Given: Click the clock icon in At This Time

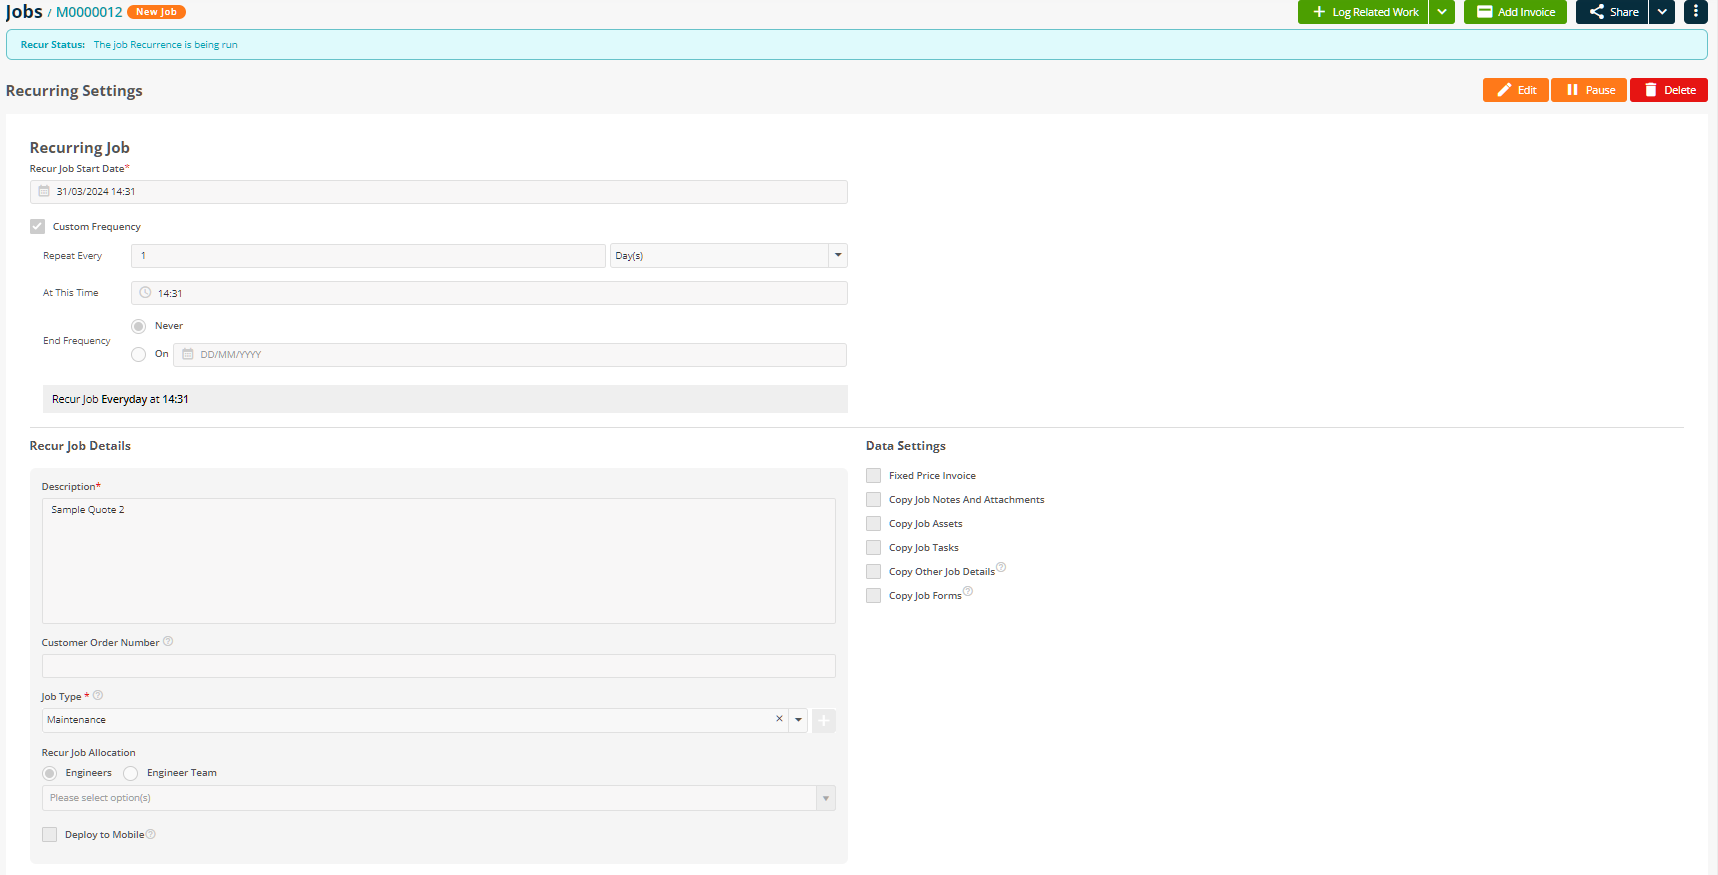Looking at the screenshot, I should pyautogui.click(x=145, y=293).
